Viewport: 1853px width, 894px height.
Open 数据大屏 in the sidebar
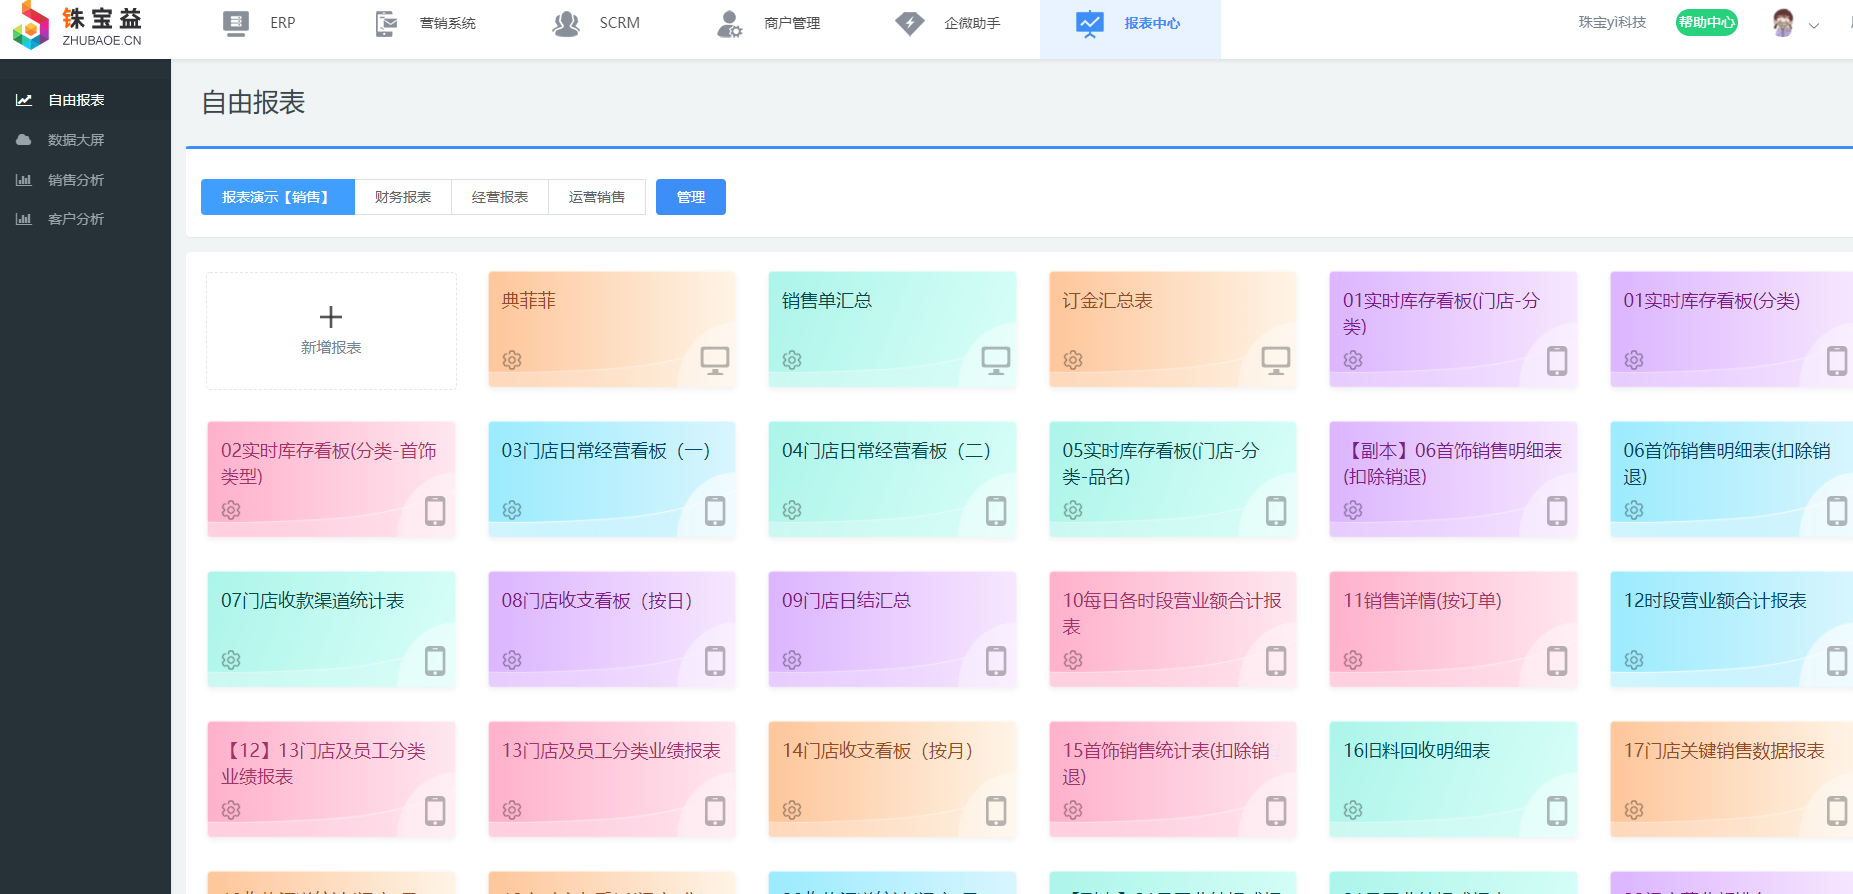(85, 140)
